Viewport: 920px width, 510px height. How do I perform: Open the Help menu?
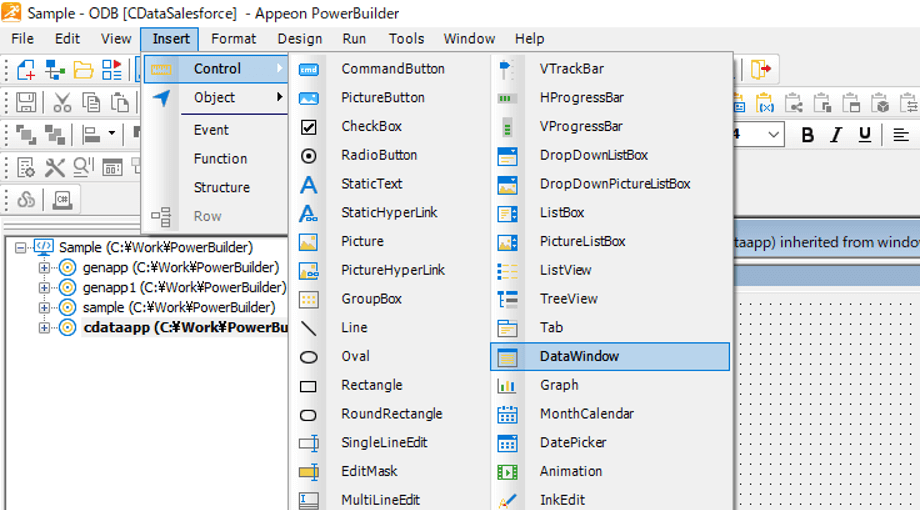pyautogui.click(x=529, y=39)
